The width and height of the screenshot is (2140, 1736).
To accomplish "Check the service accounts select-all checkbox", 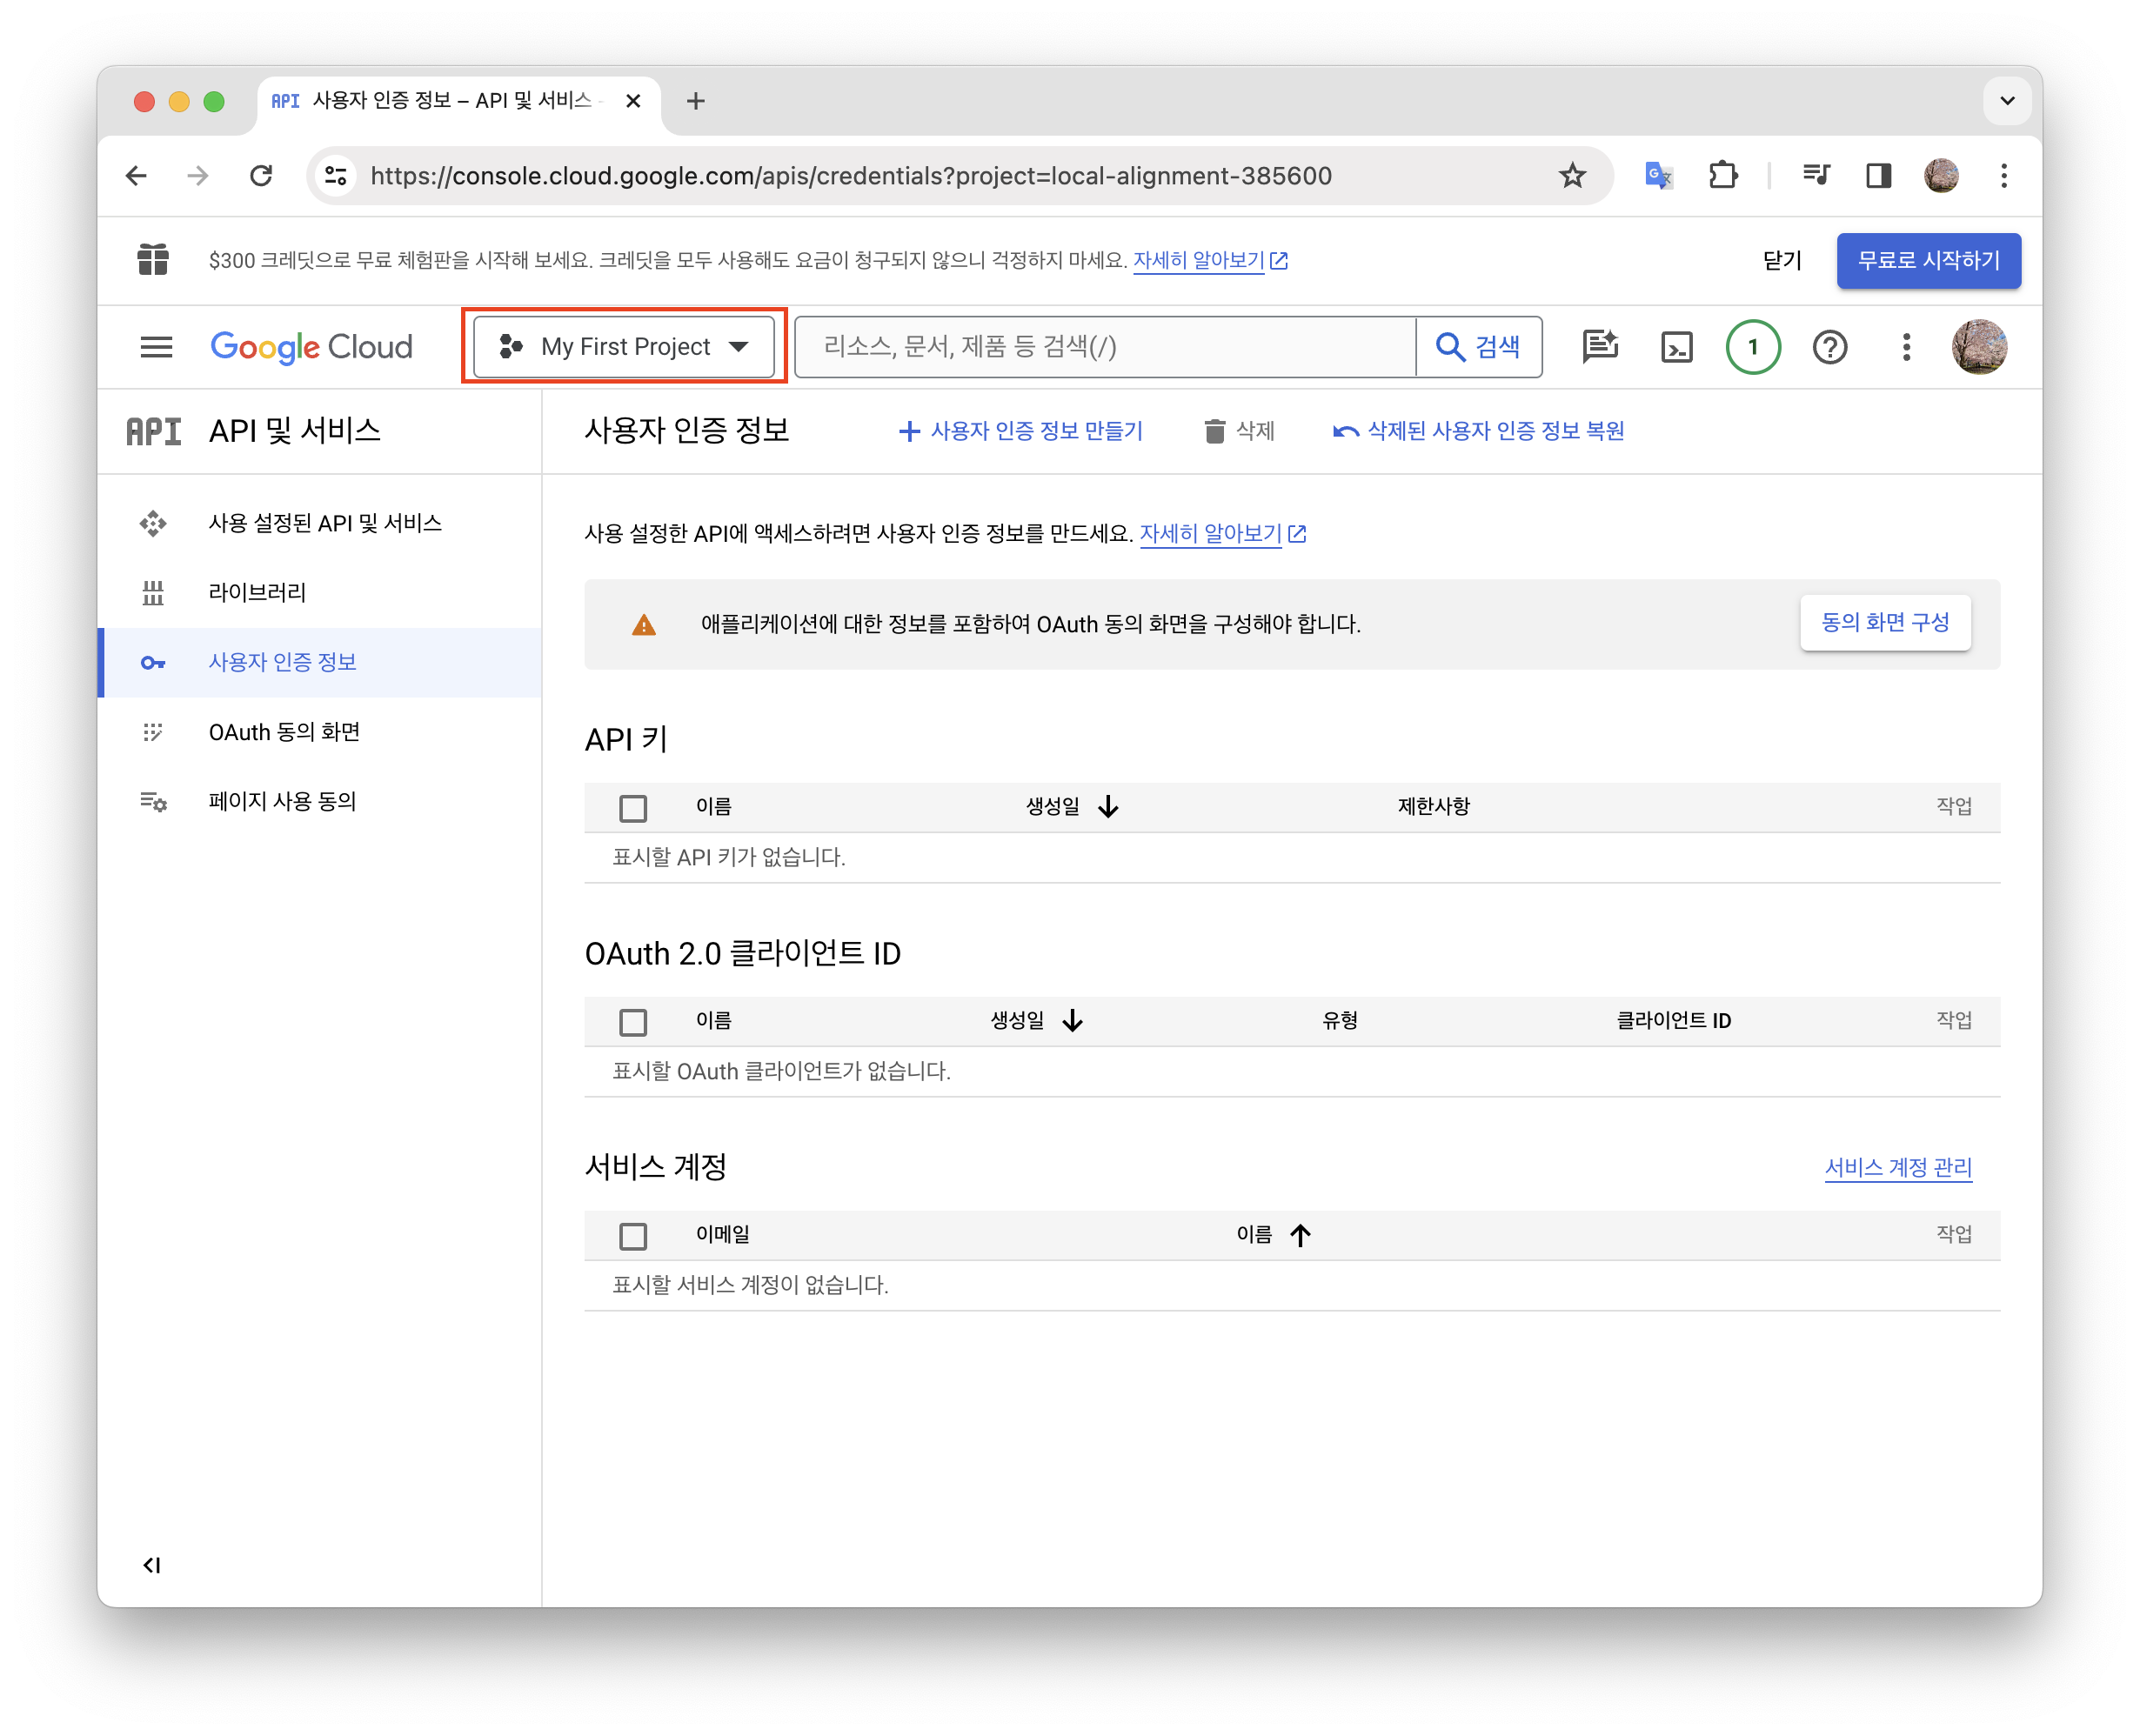I will coord(633,1236).
